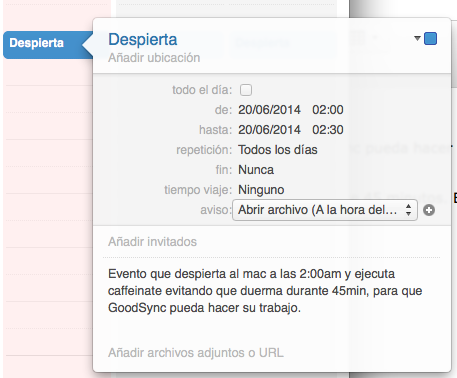Open the 'aviso' Abrir archivo dropdown
Screen dimensions: 457x378
(325, 210)
